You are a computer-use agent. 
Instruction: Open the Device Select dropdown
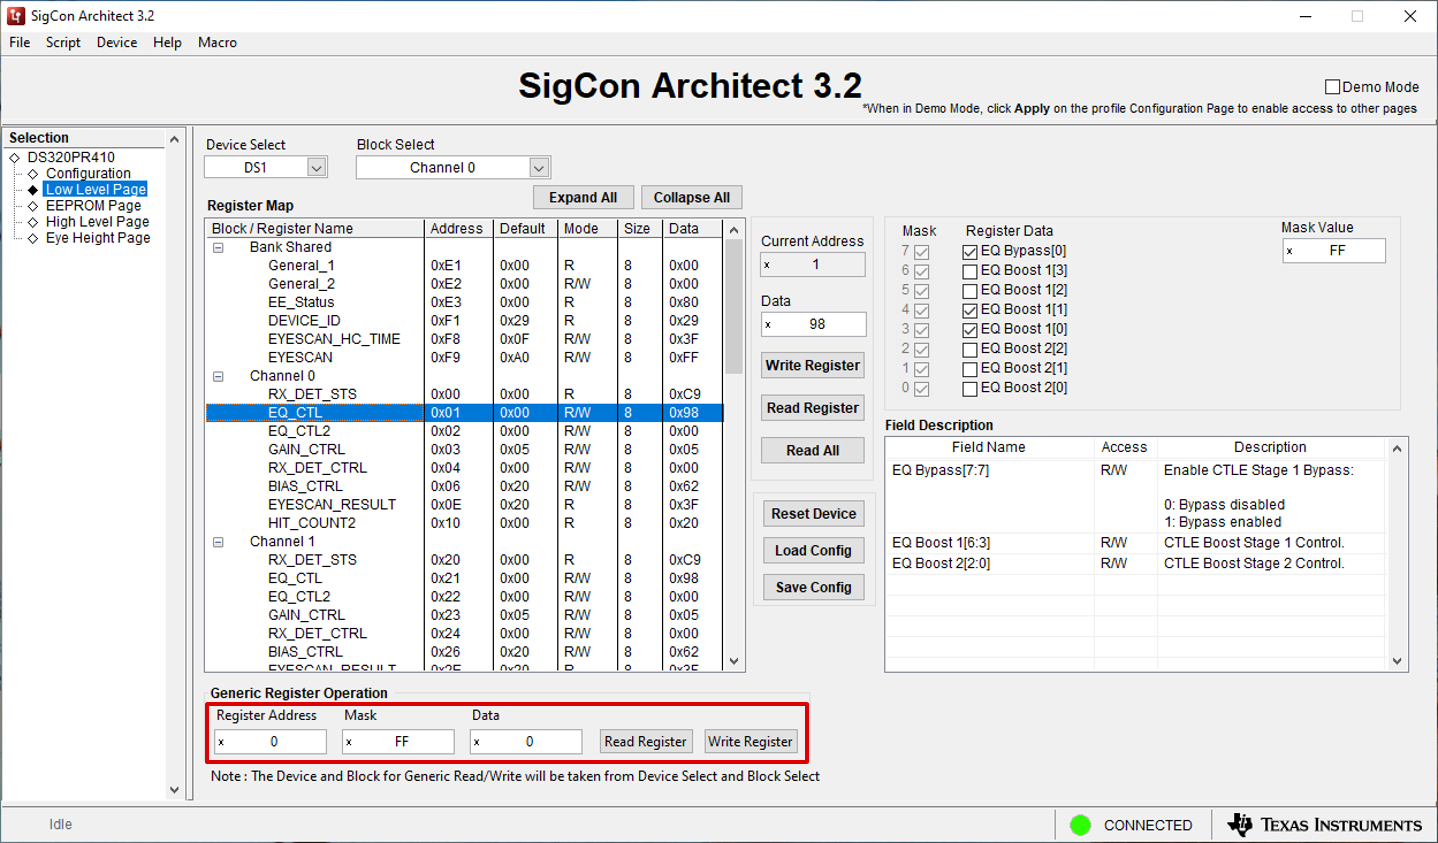[316, 168]
